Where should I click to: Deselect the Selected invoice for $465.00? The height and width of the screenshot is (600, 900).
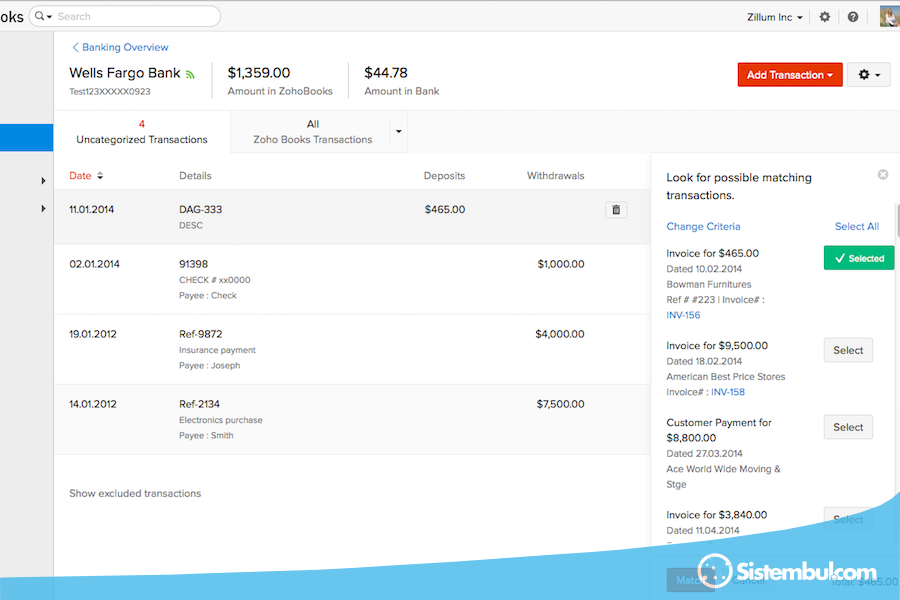859,258
